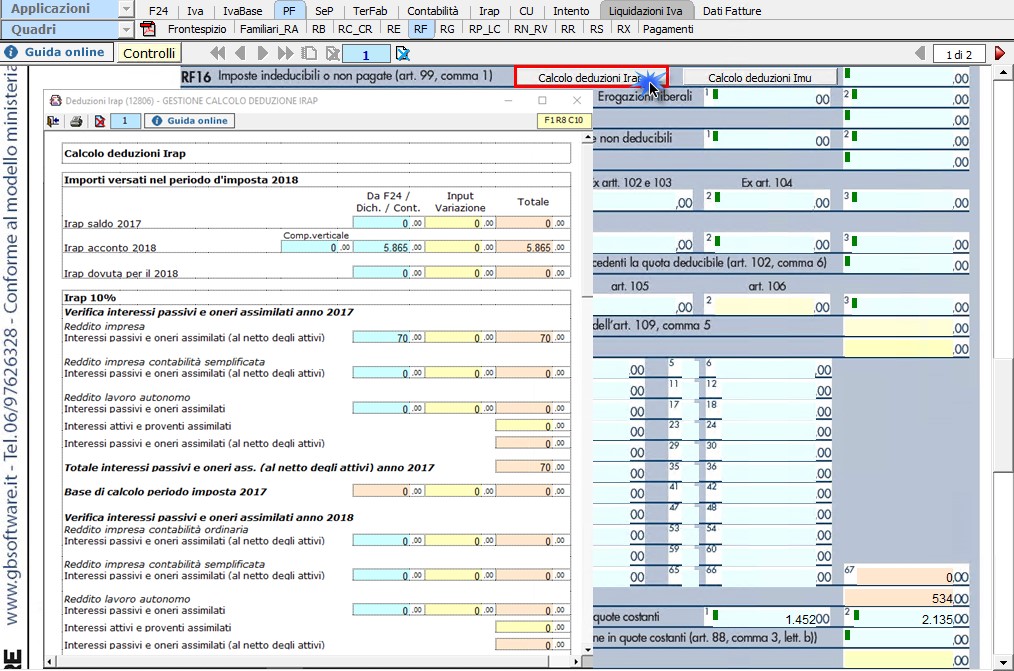Click the 'Calcolo deduzioni Irap' heading in popup
1014x671 pixels.
pyautogui.click(x=125, y=153)
